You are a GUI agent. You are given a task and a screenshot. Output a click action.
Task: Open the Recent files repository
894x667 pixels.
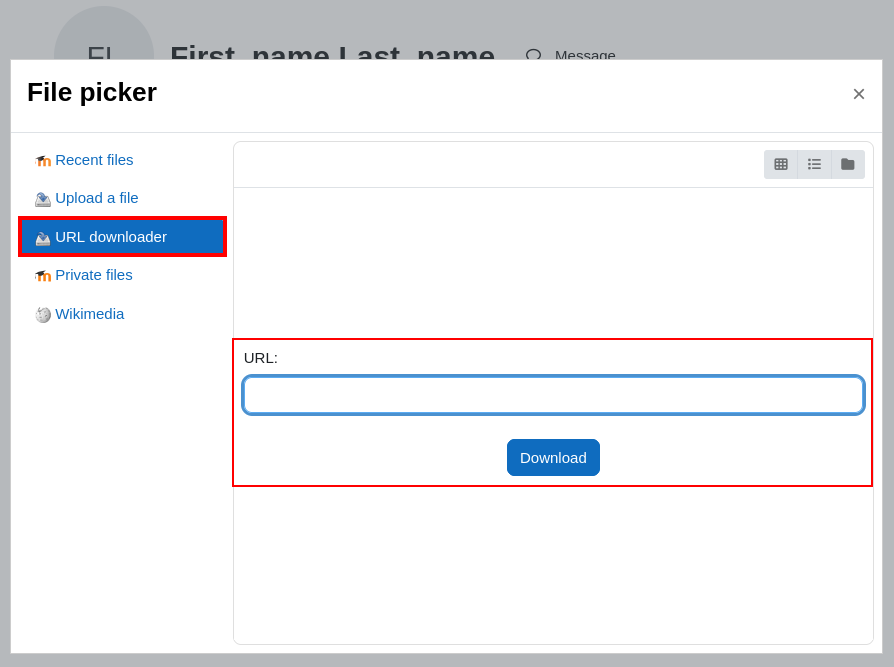click(94, 160)
